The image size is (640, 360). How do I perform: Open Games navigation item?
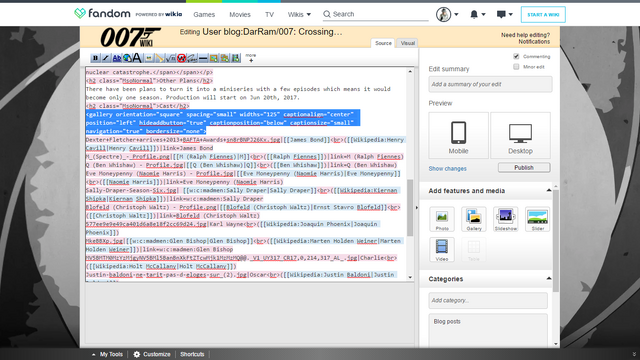(x=204, y=14)
